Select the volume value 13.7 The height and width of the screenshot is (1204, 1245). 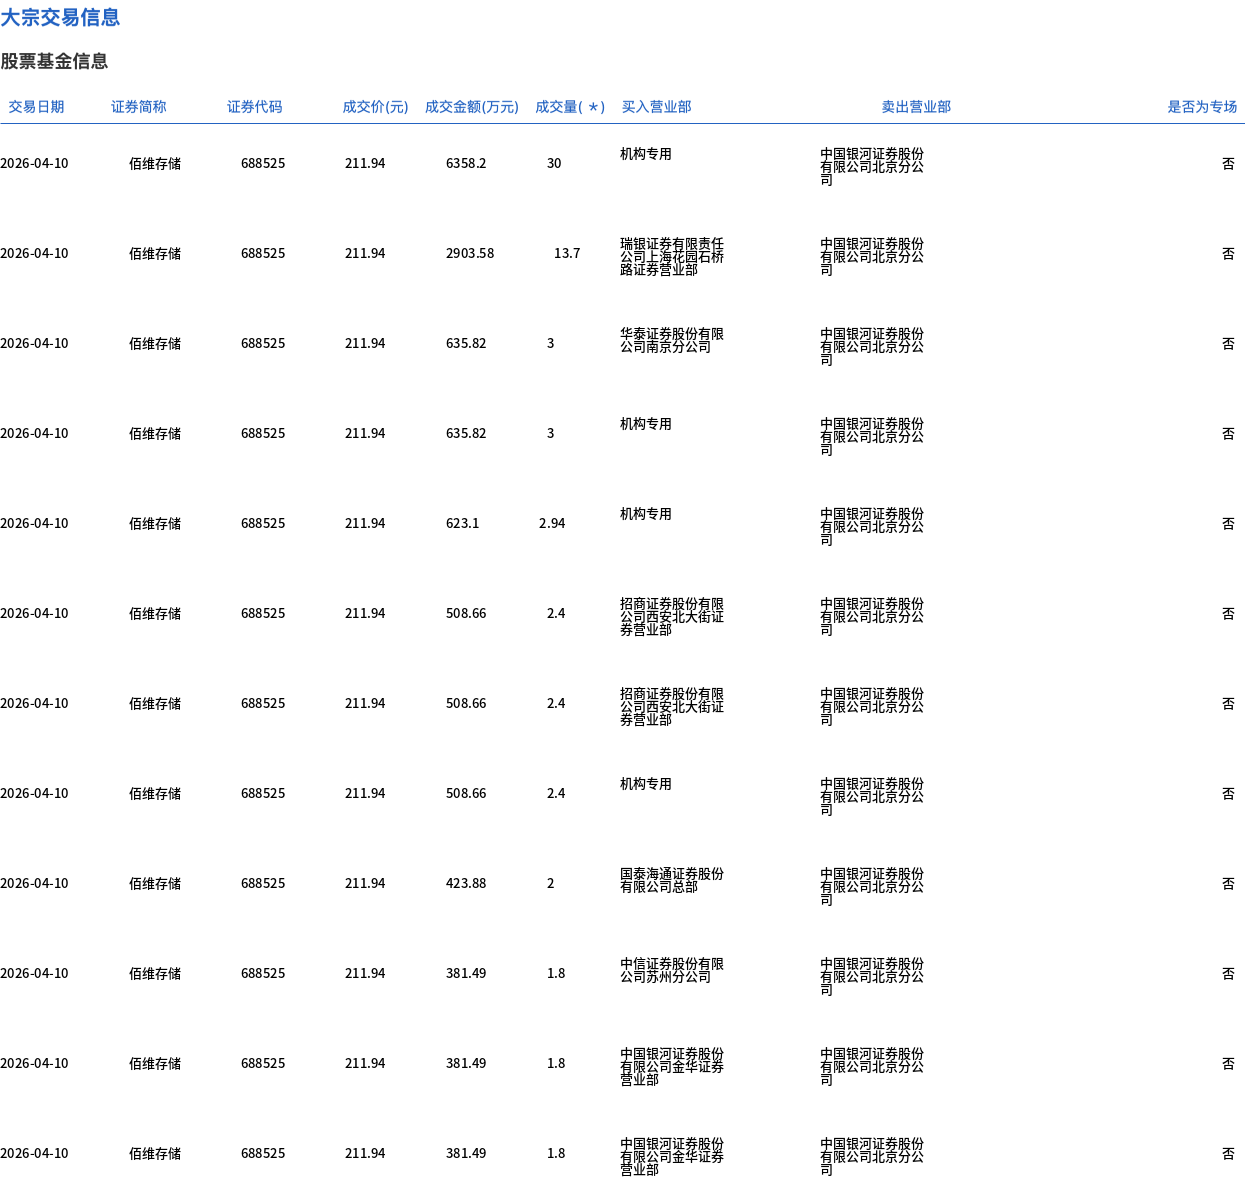tap(567, 253)
